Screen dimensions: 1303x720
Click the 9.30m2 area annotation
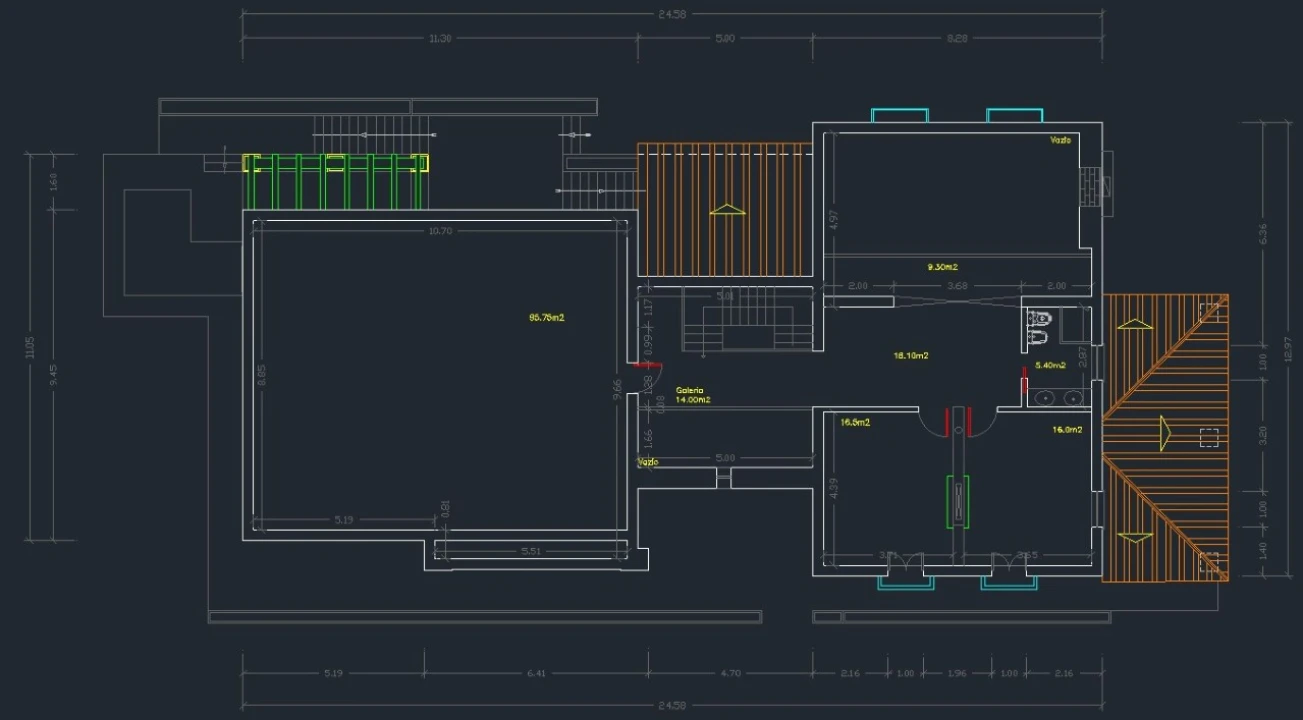pos(942,267)
